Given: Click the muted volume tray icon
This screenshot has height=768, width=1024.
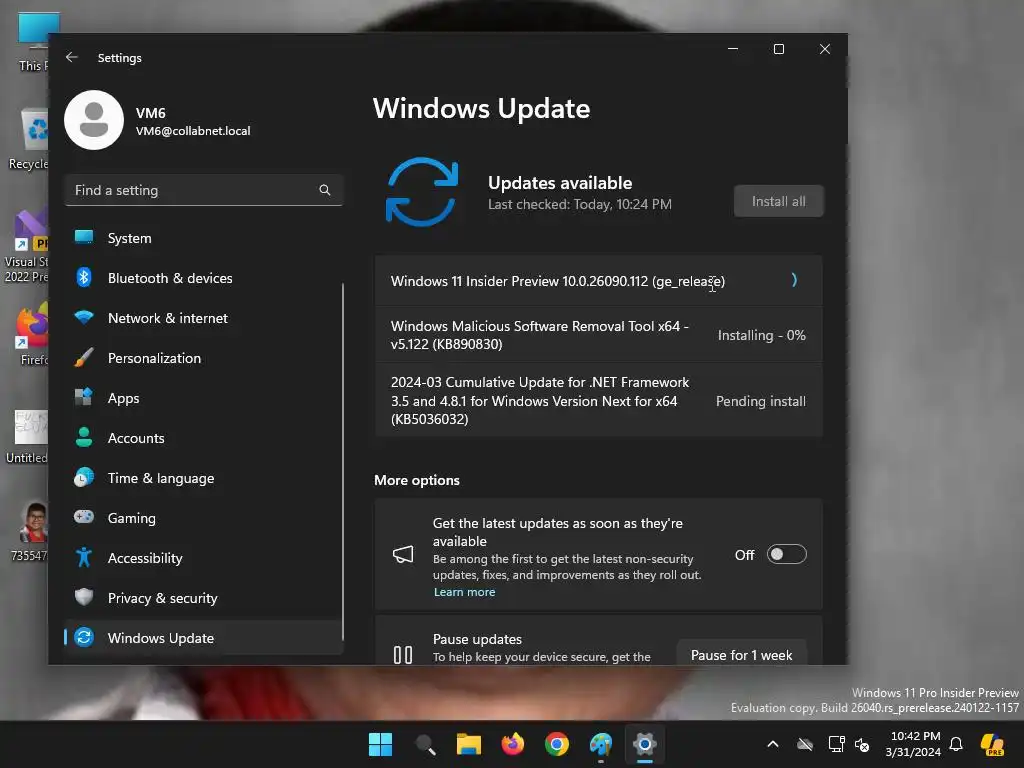Looking at the screenshot, I should pyautogui.click(x=862, y=744).
